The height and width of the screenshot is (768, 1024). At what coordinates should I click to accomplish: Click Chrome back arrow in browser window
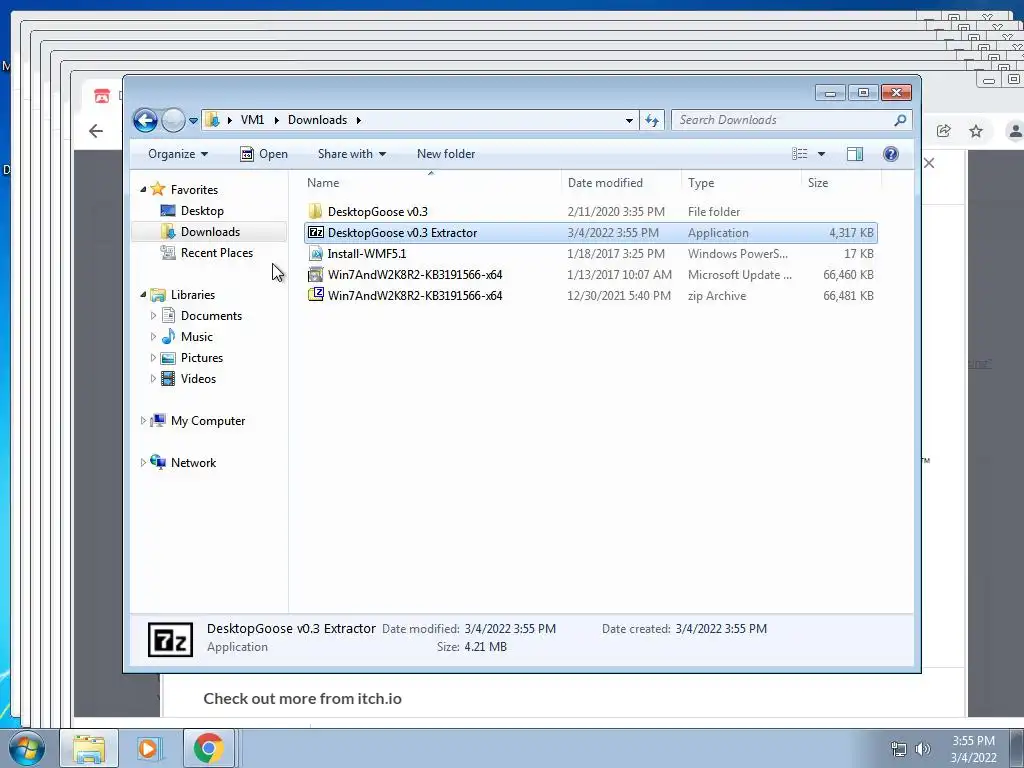96,131
